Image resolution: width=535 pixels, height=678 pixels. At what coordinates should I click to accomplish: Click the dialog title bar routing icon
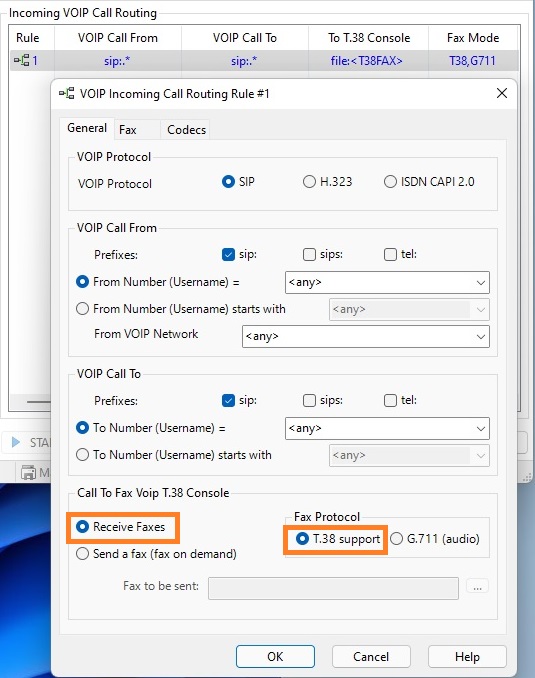tap(66, 93)
